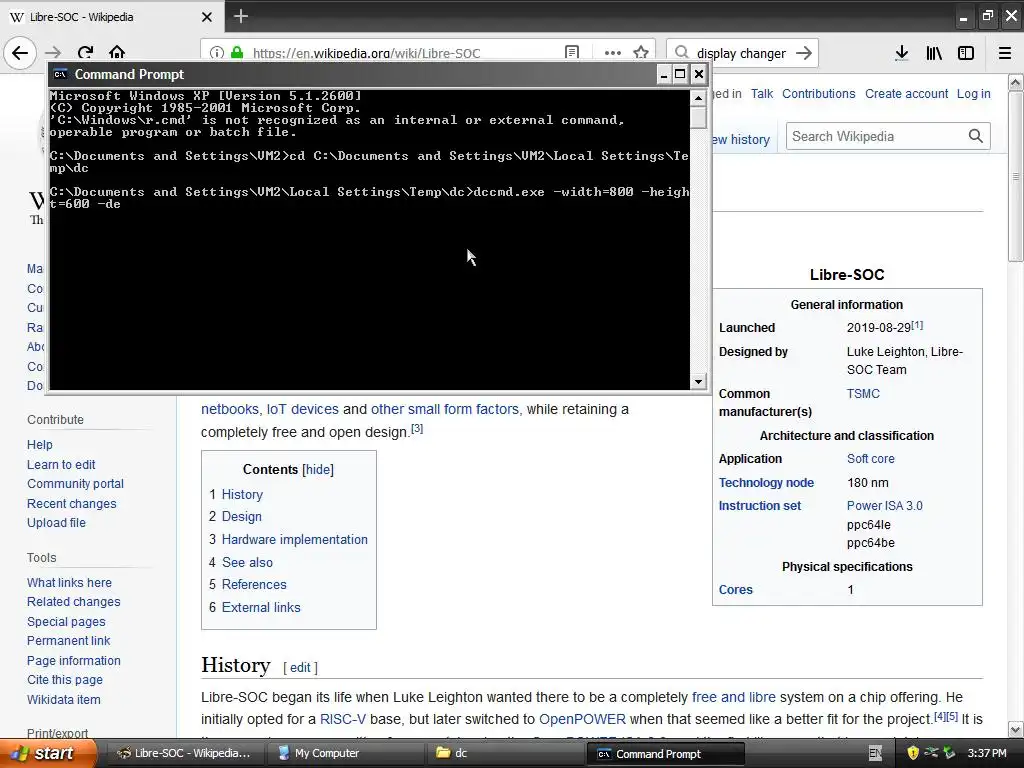Image resolution: width=1024 pixels, height=768 pixels.
Task: Click the browser forward arrow
Action: tap(53, 53)
